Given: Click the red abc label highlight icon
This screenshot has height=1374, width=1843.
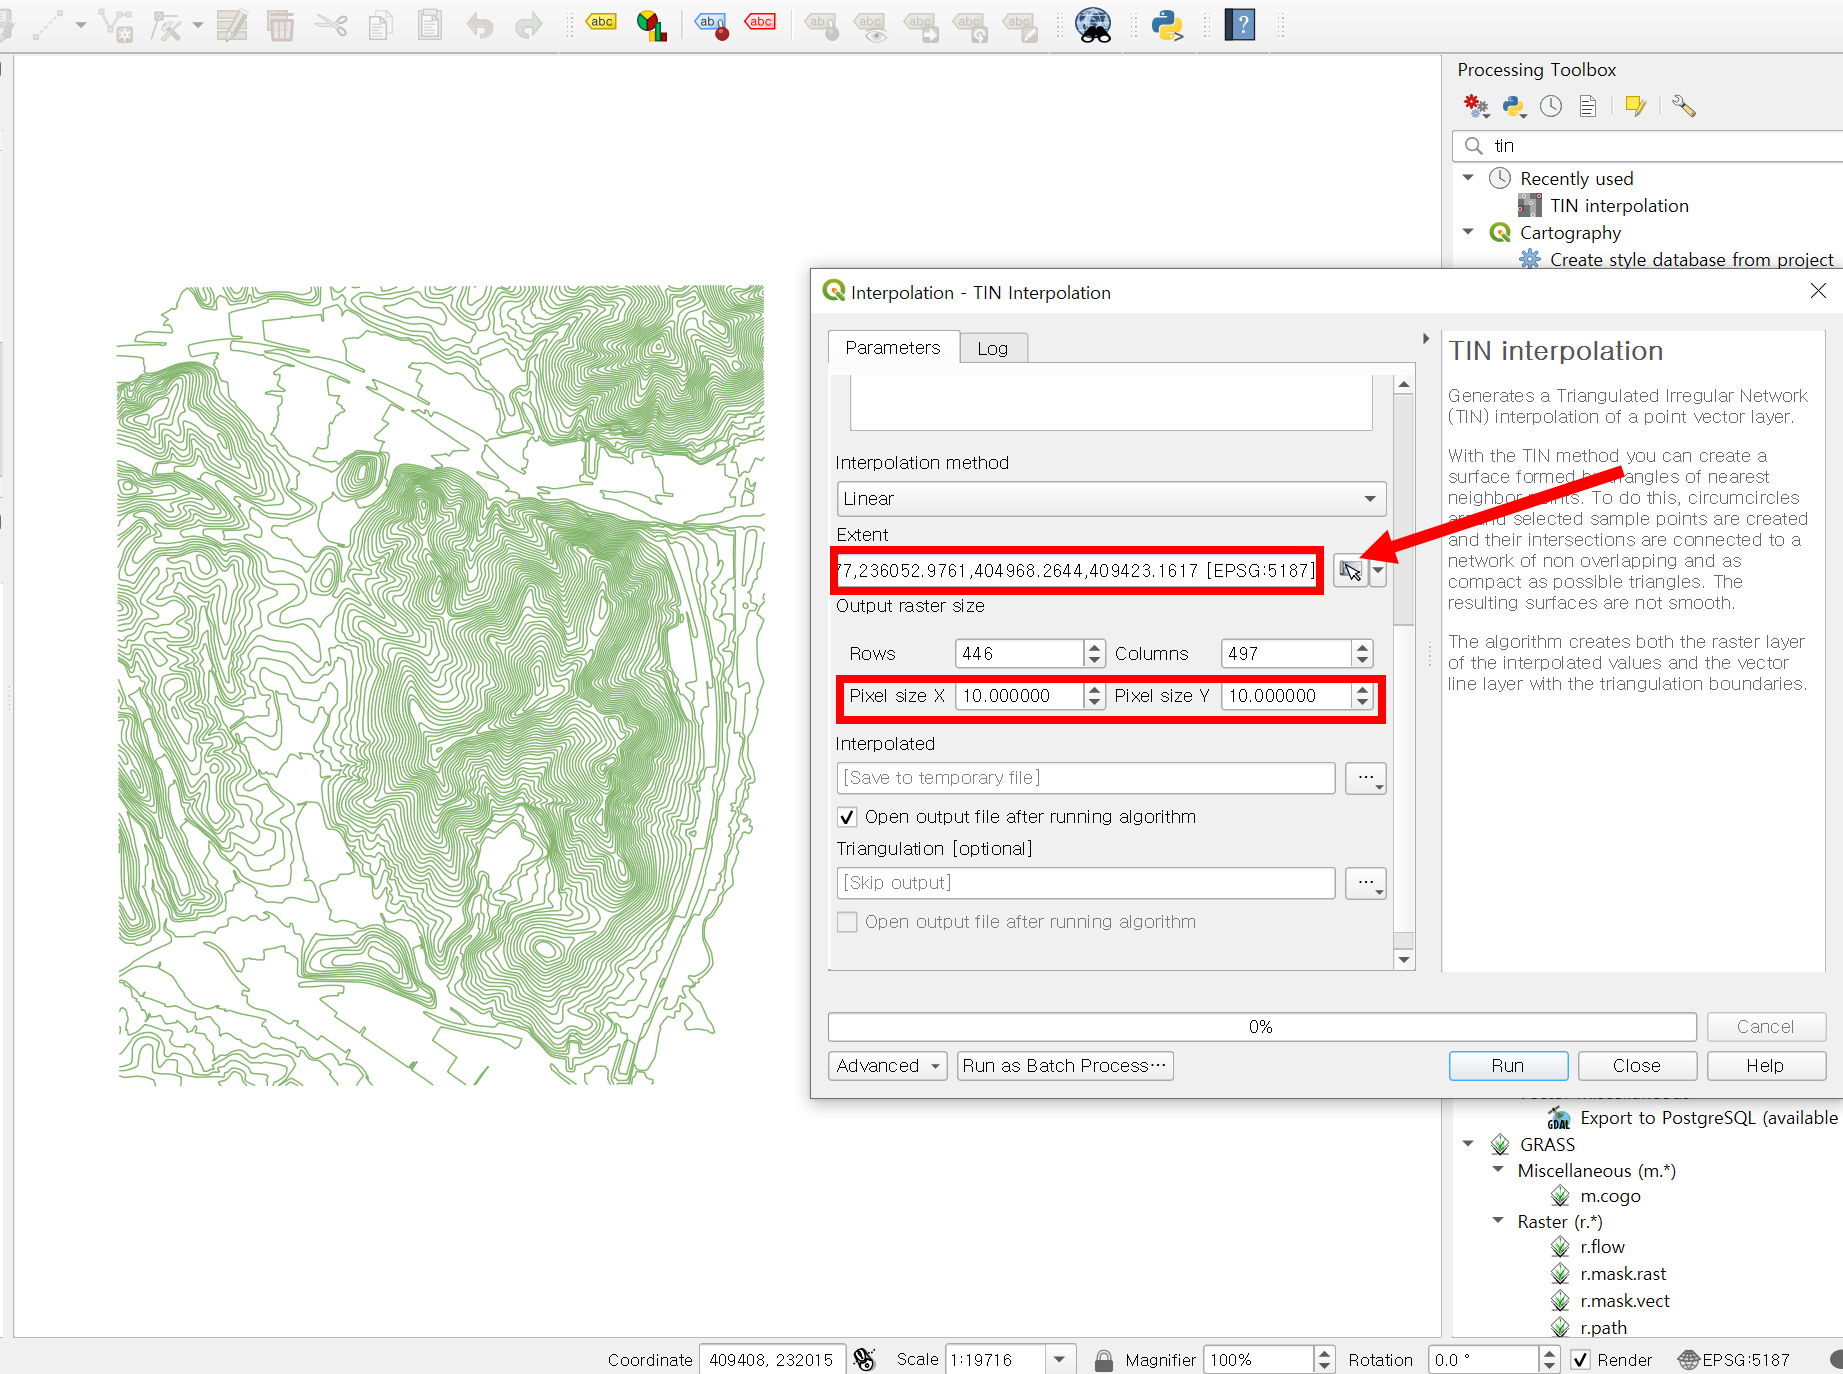Looking at the screenshot, I should [761, 23].
